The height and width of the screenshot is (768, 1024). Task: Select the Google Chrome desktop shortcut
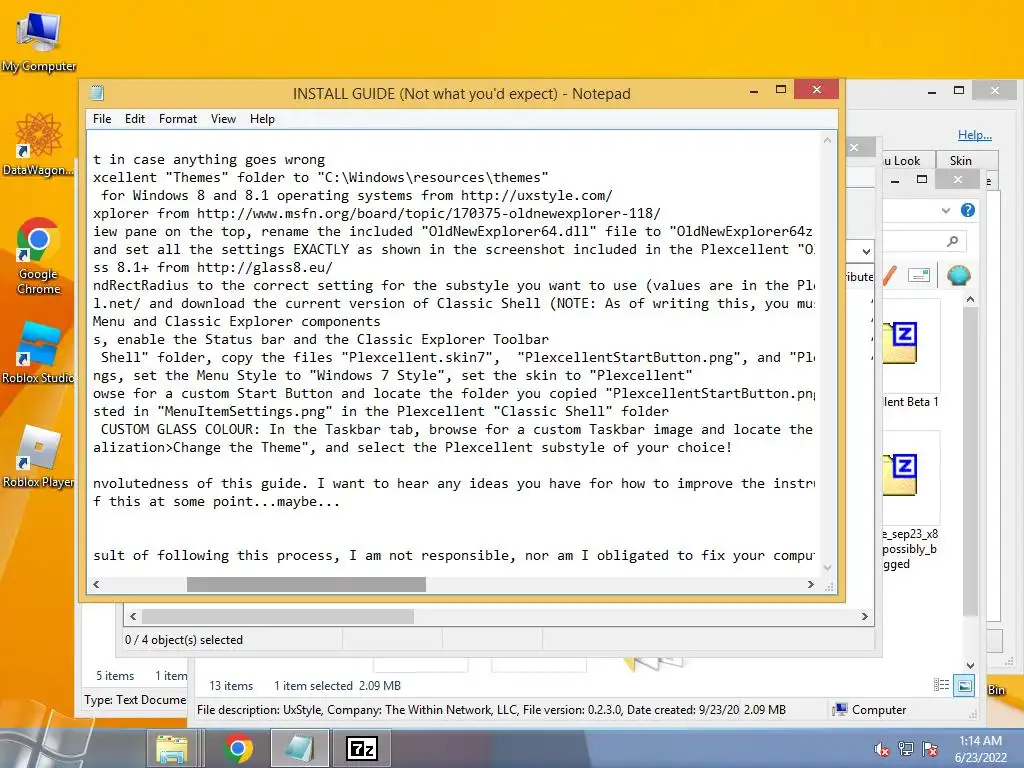[x=38, y=256]
